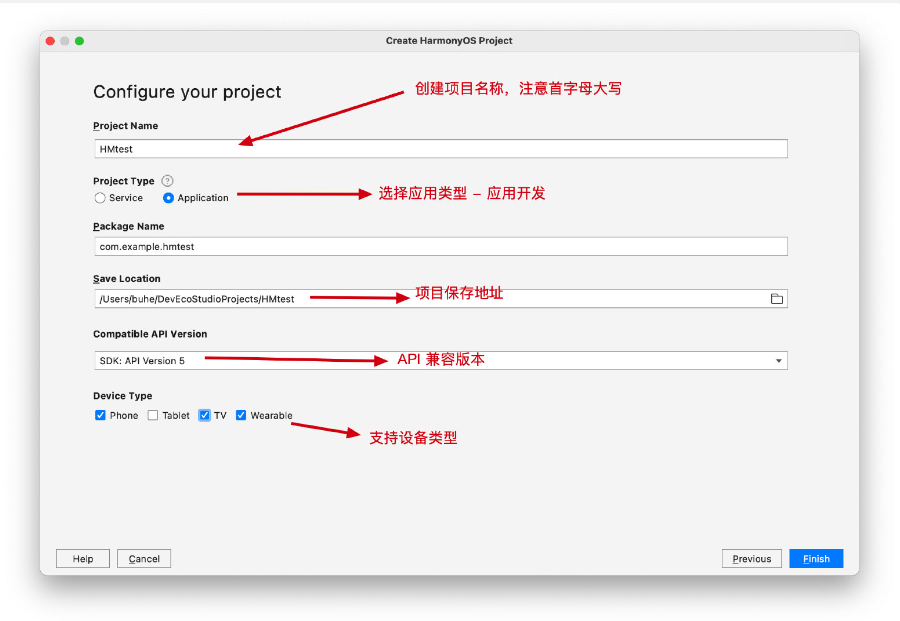The height and width of the screenshot is (621, 900).
Task: Uncheck the Wearable device type
Action: [241, 415]
